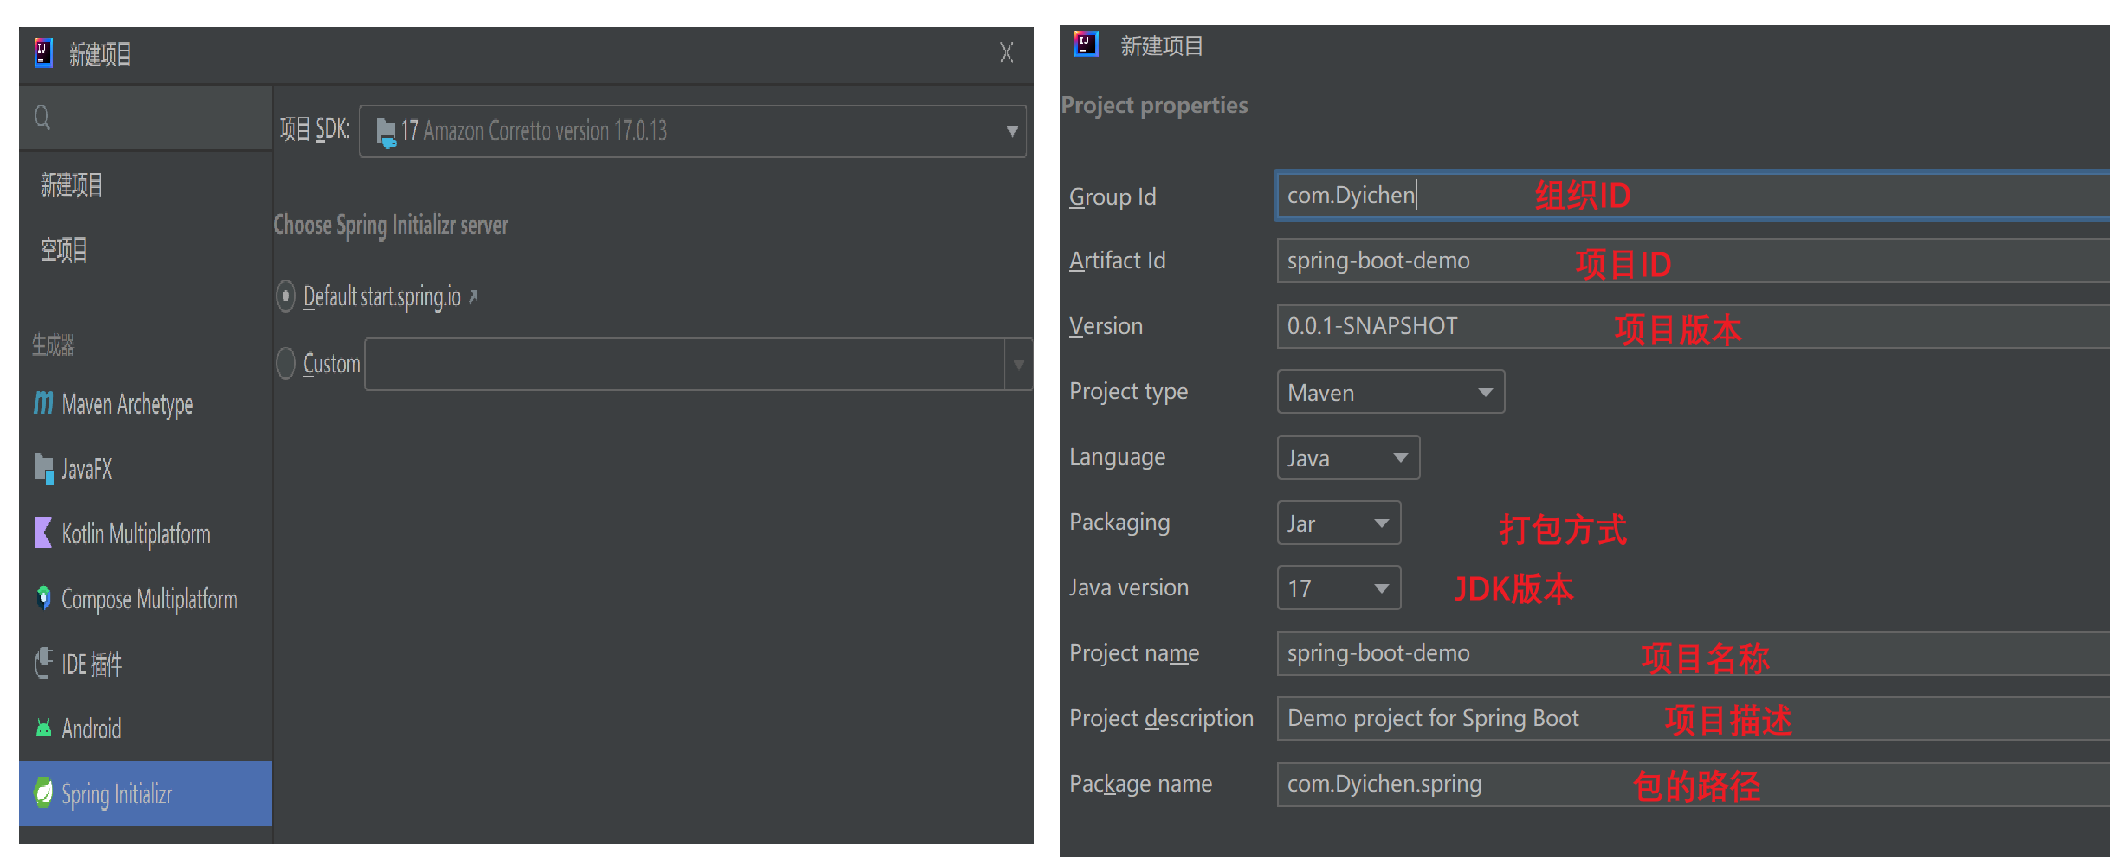Click the JavaFX generator icon
This screenshot has width=2113, height=865.
pyautogui.click(x=44, y=468)
